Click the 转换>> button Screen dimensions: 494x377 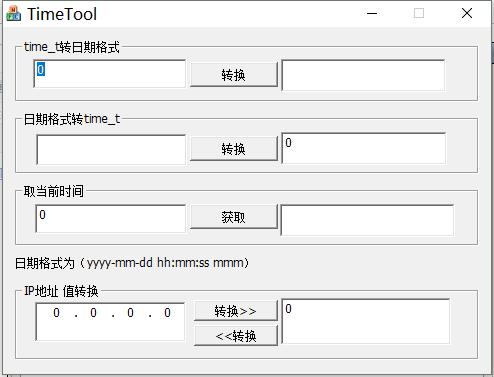pyautogui.click(x=236, y=311)
